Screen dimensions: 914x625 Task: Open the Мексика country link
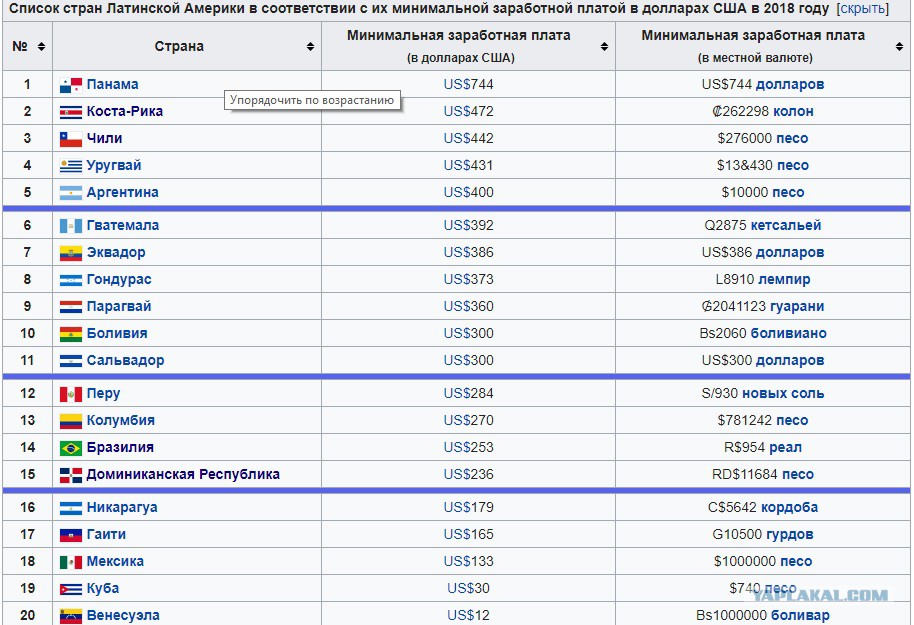115,561
